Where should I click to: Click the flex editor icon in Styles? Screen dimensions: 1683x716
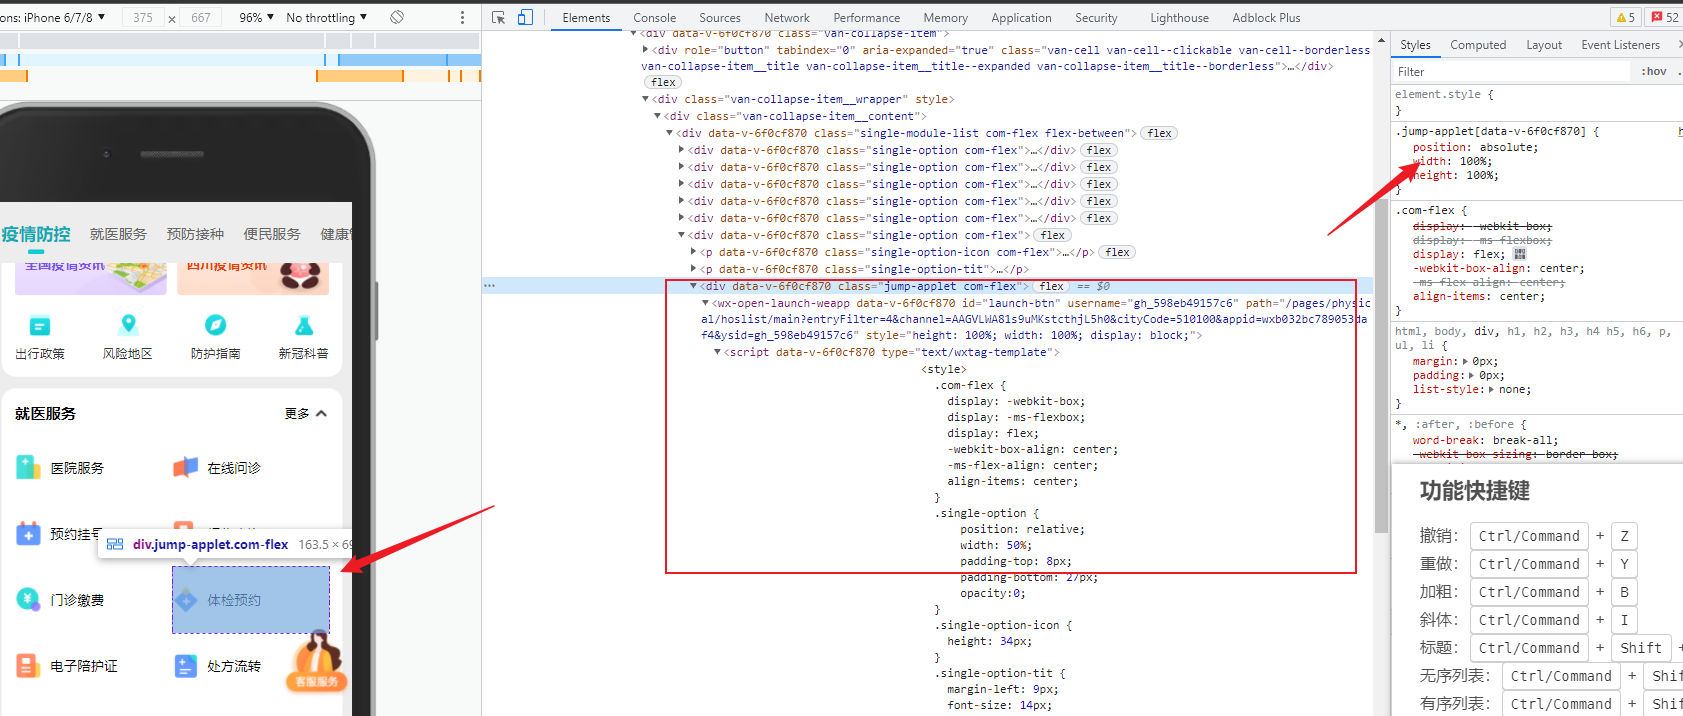pyautogui.click(x=1520, y=254)
